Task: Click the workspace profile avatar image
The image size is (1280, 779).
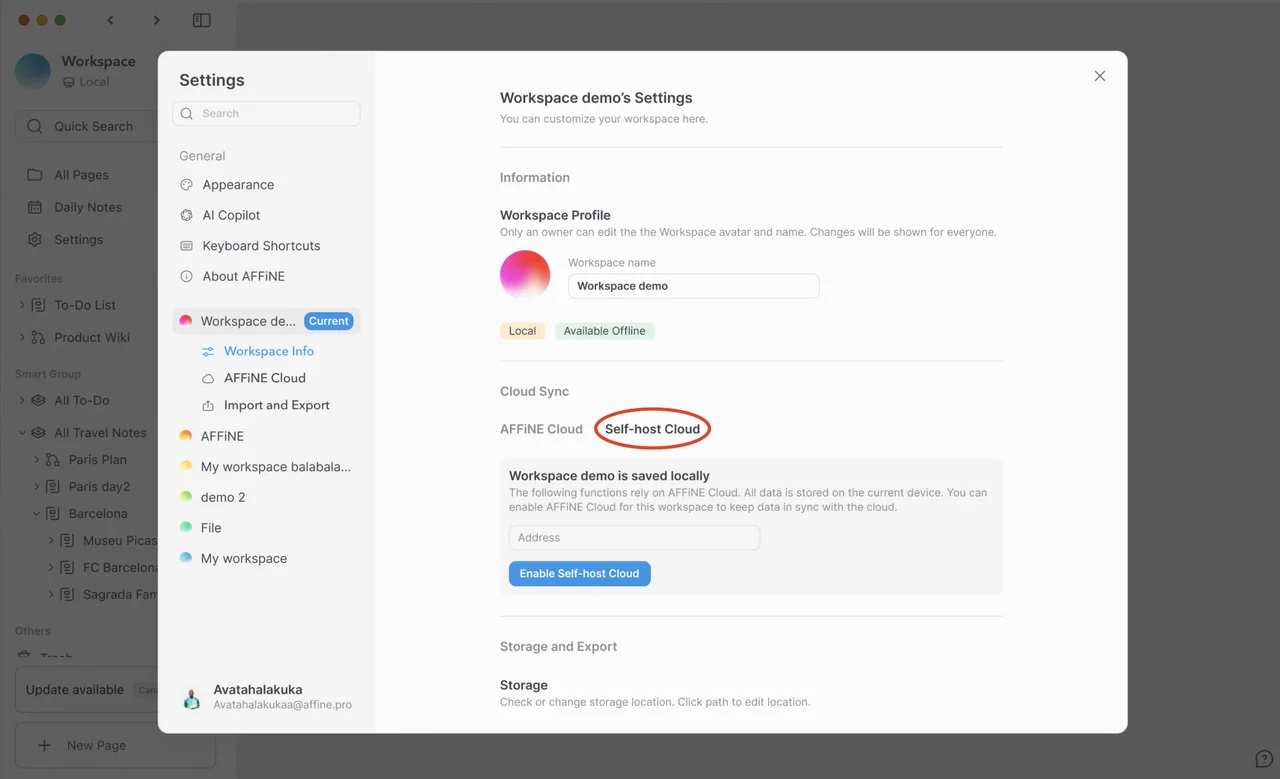Action: coord(525,275)
